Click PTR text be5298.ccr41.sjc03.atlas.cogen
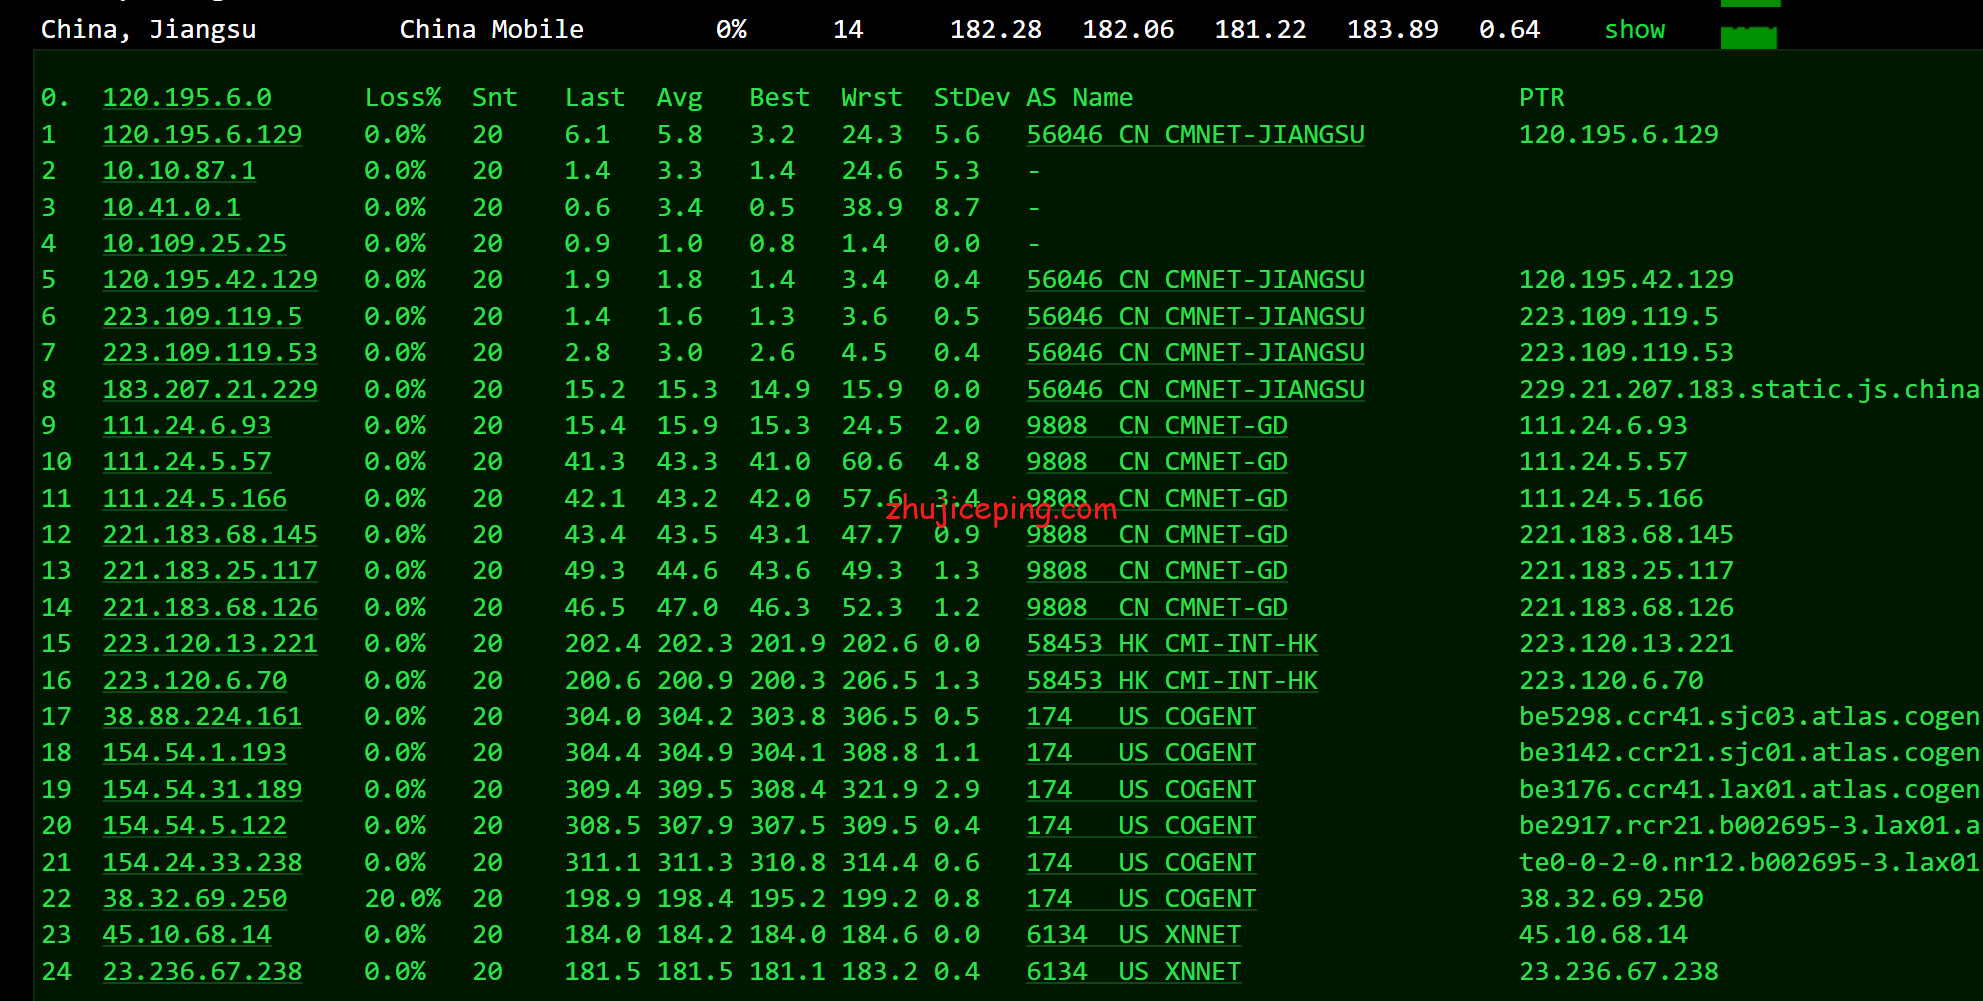 (x=1750, y=717)
